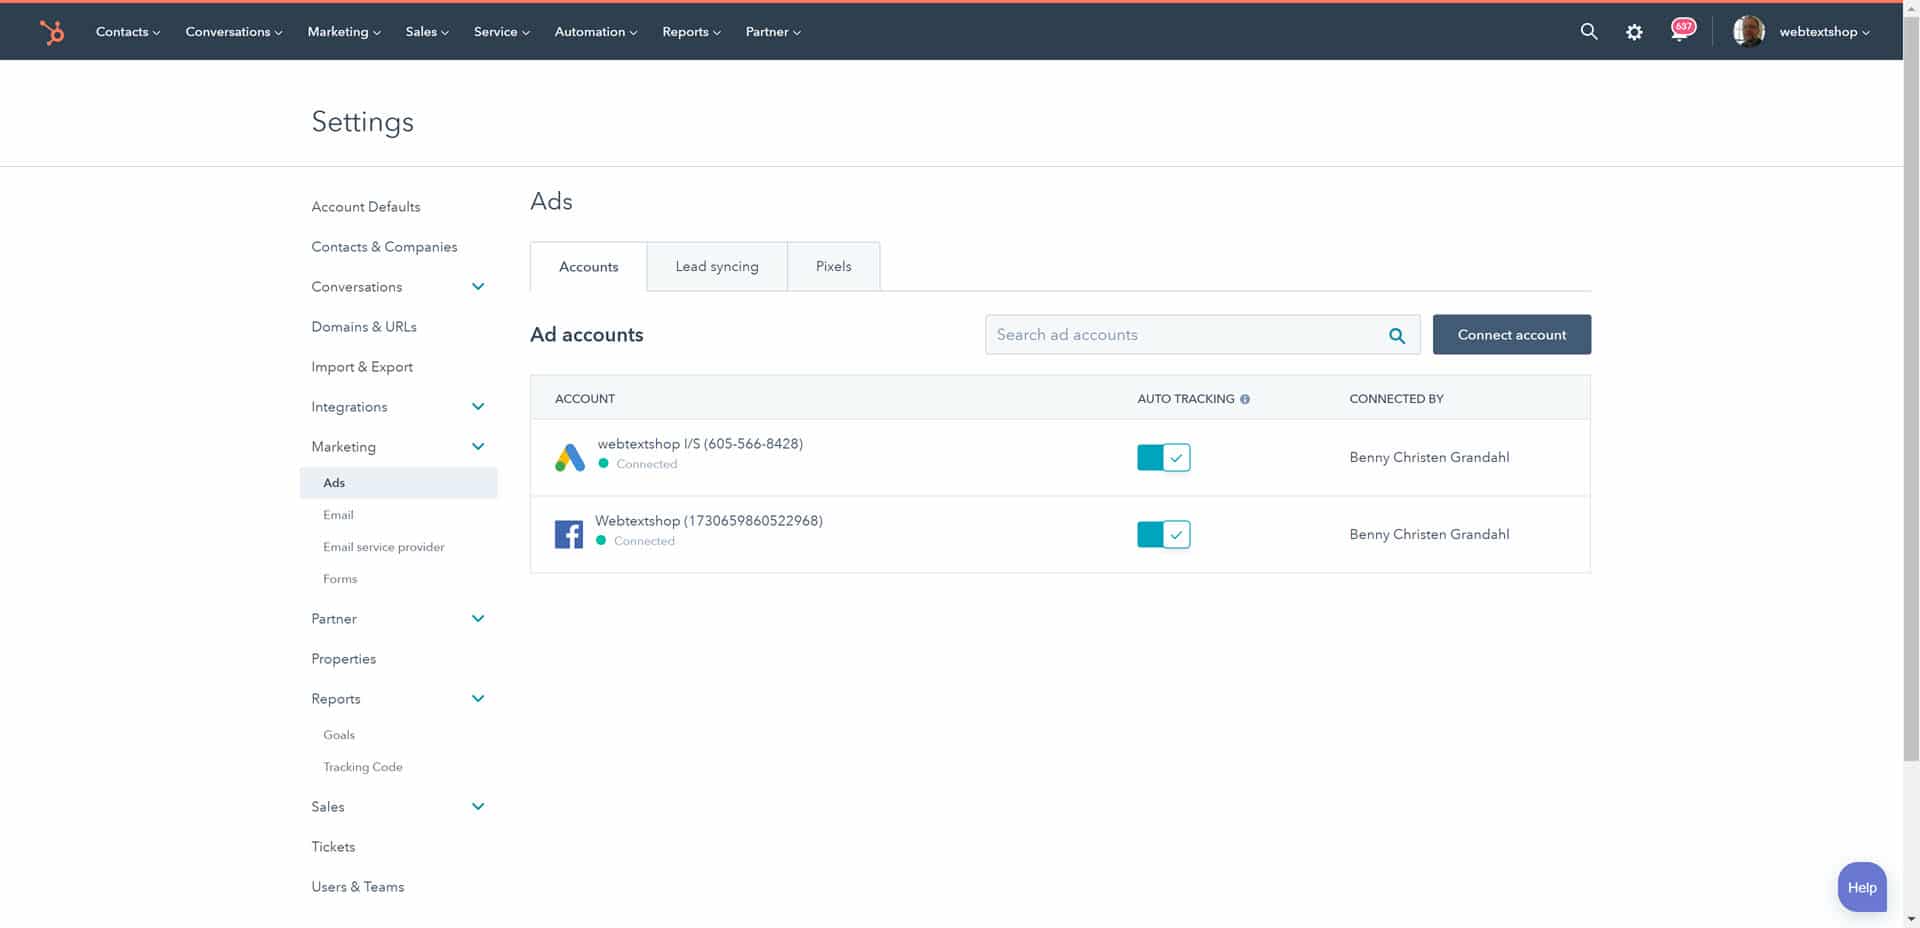Click the HubSpot sprocket logo
The image size is (1920, 928).
(x=52, y=32)
